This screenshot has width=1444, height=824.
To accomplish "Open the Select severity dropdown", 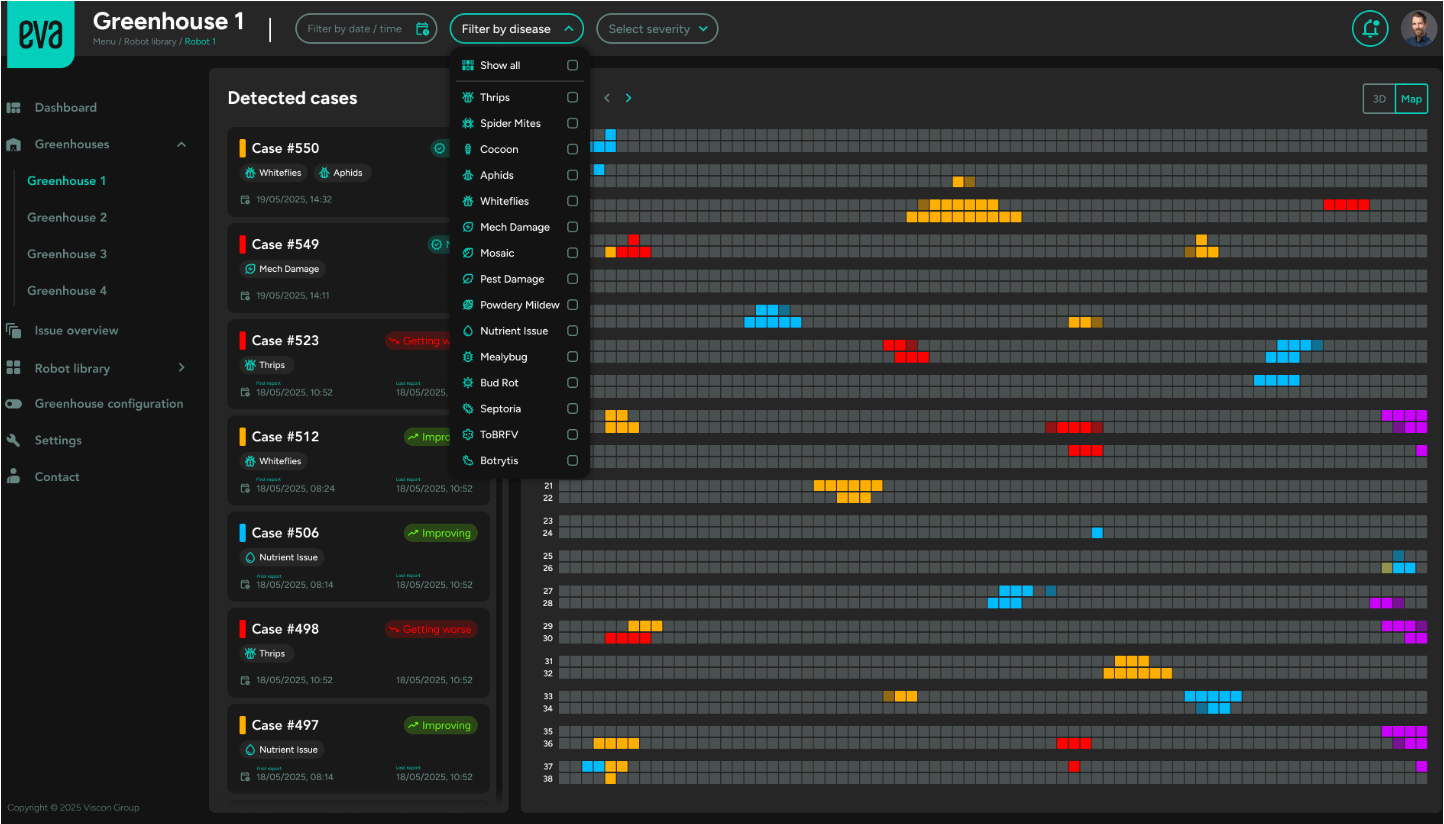I will coord(657,29).
